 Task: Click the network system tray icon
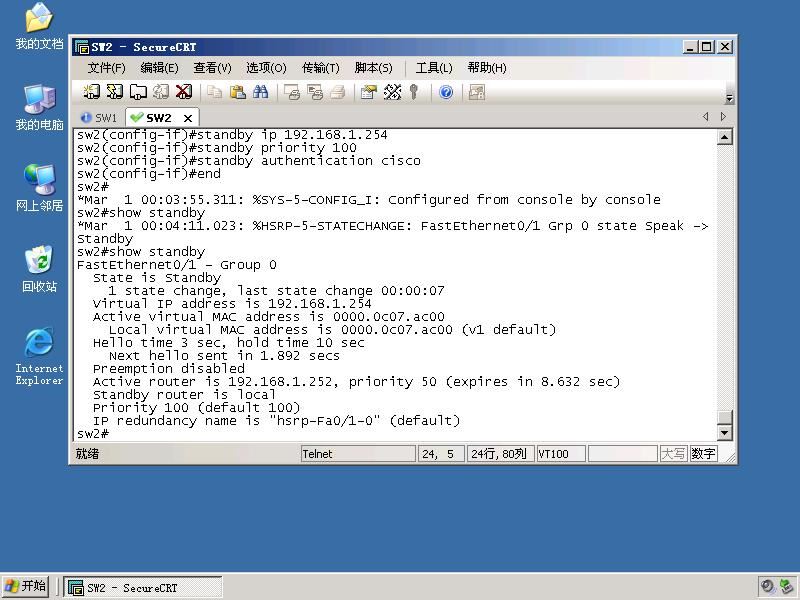(786, 586)
